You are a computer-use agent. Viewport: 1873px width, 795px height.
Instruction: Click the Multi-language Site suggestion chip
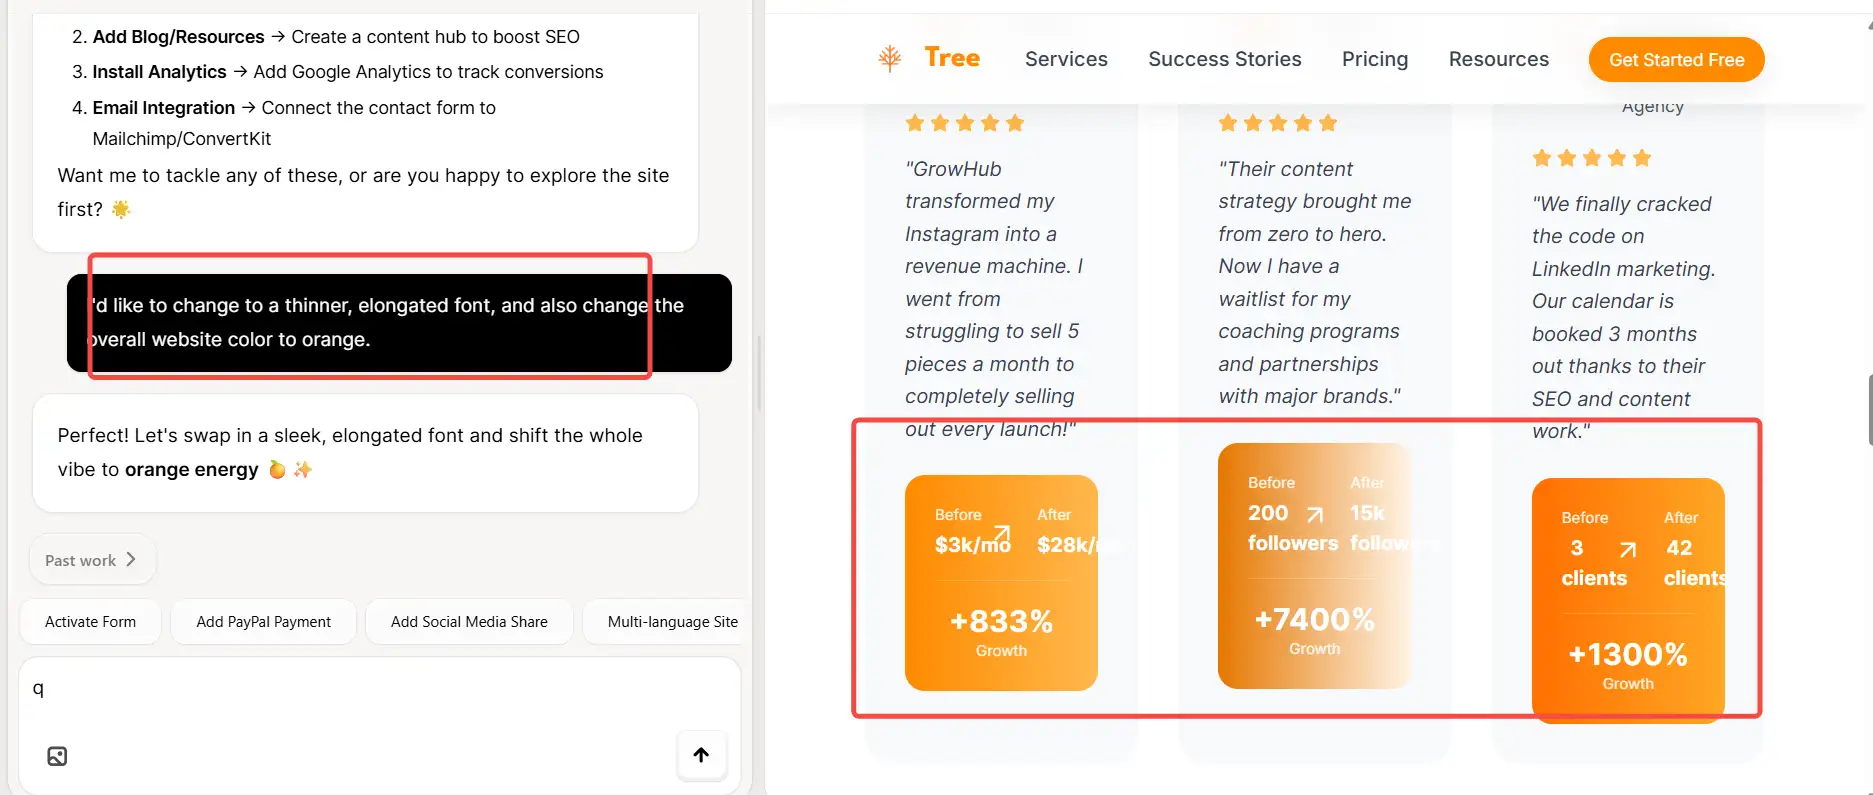coord(672,622)
